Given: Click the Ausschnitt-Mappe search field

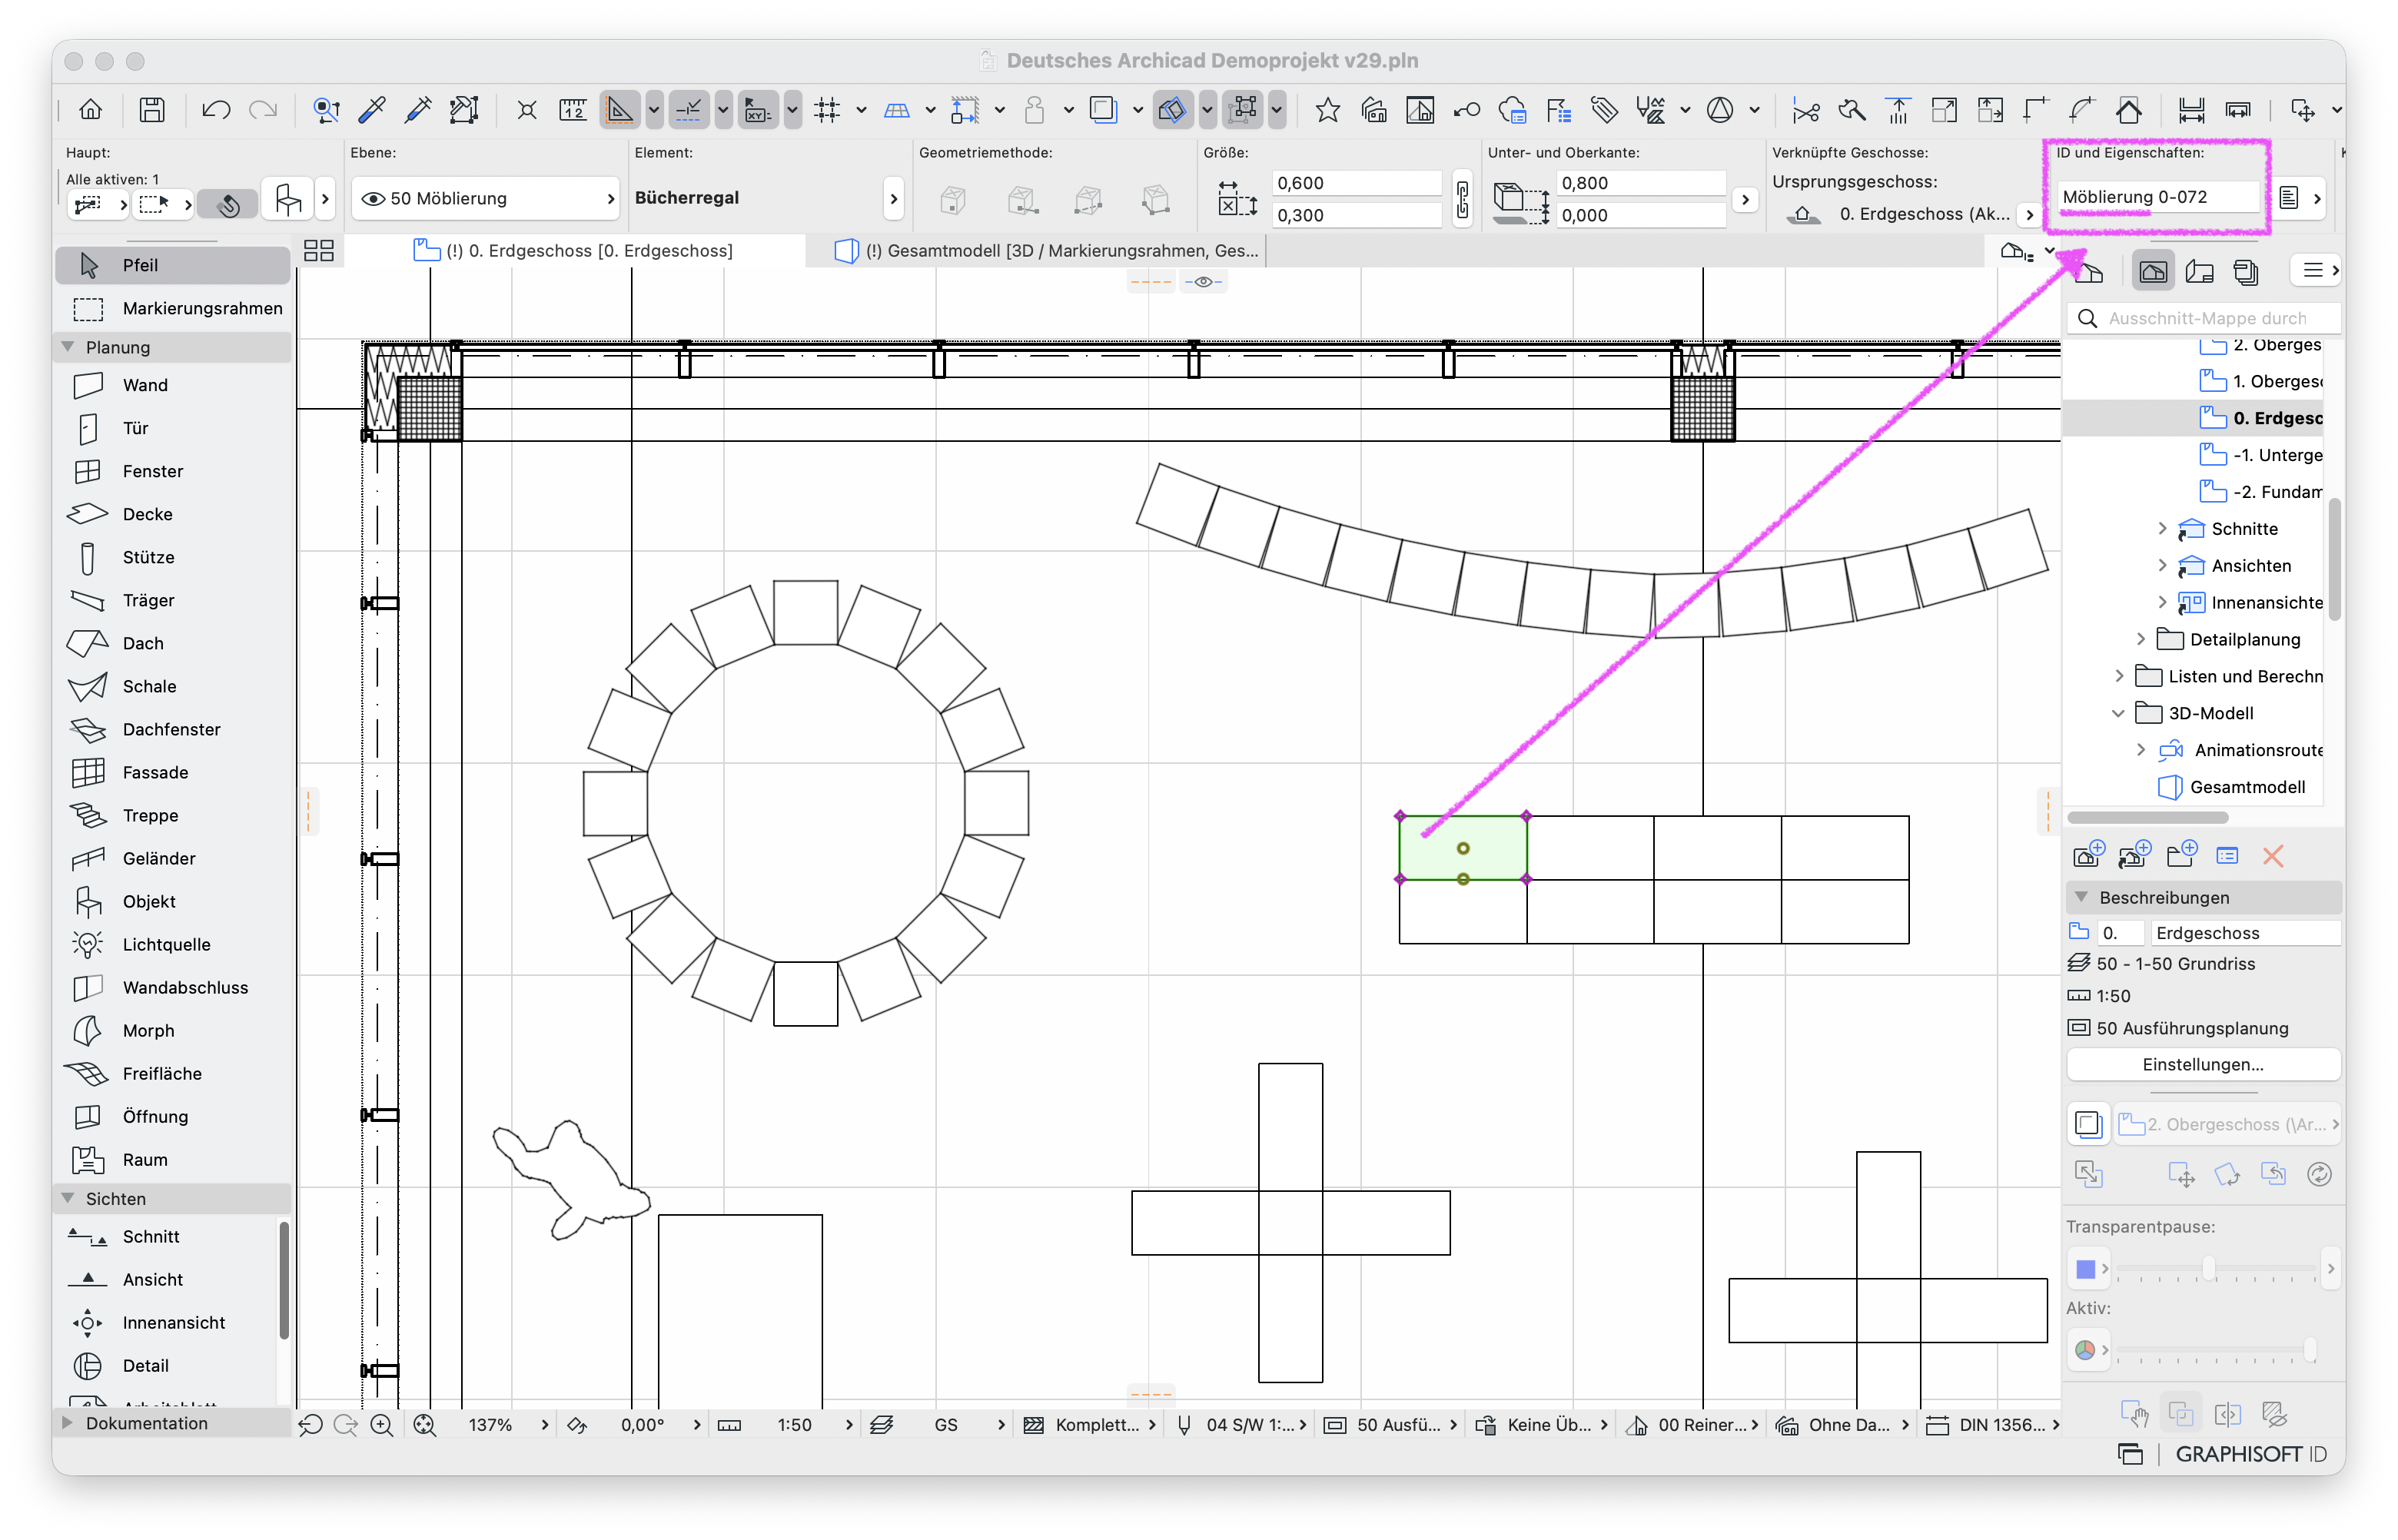Looking at the screenshot, I should 2204,318.
